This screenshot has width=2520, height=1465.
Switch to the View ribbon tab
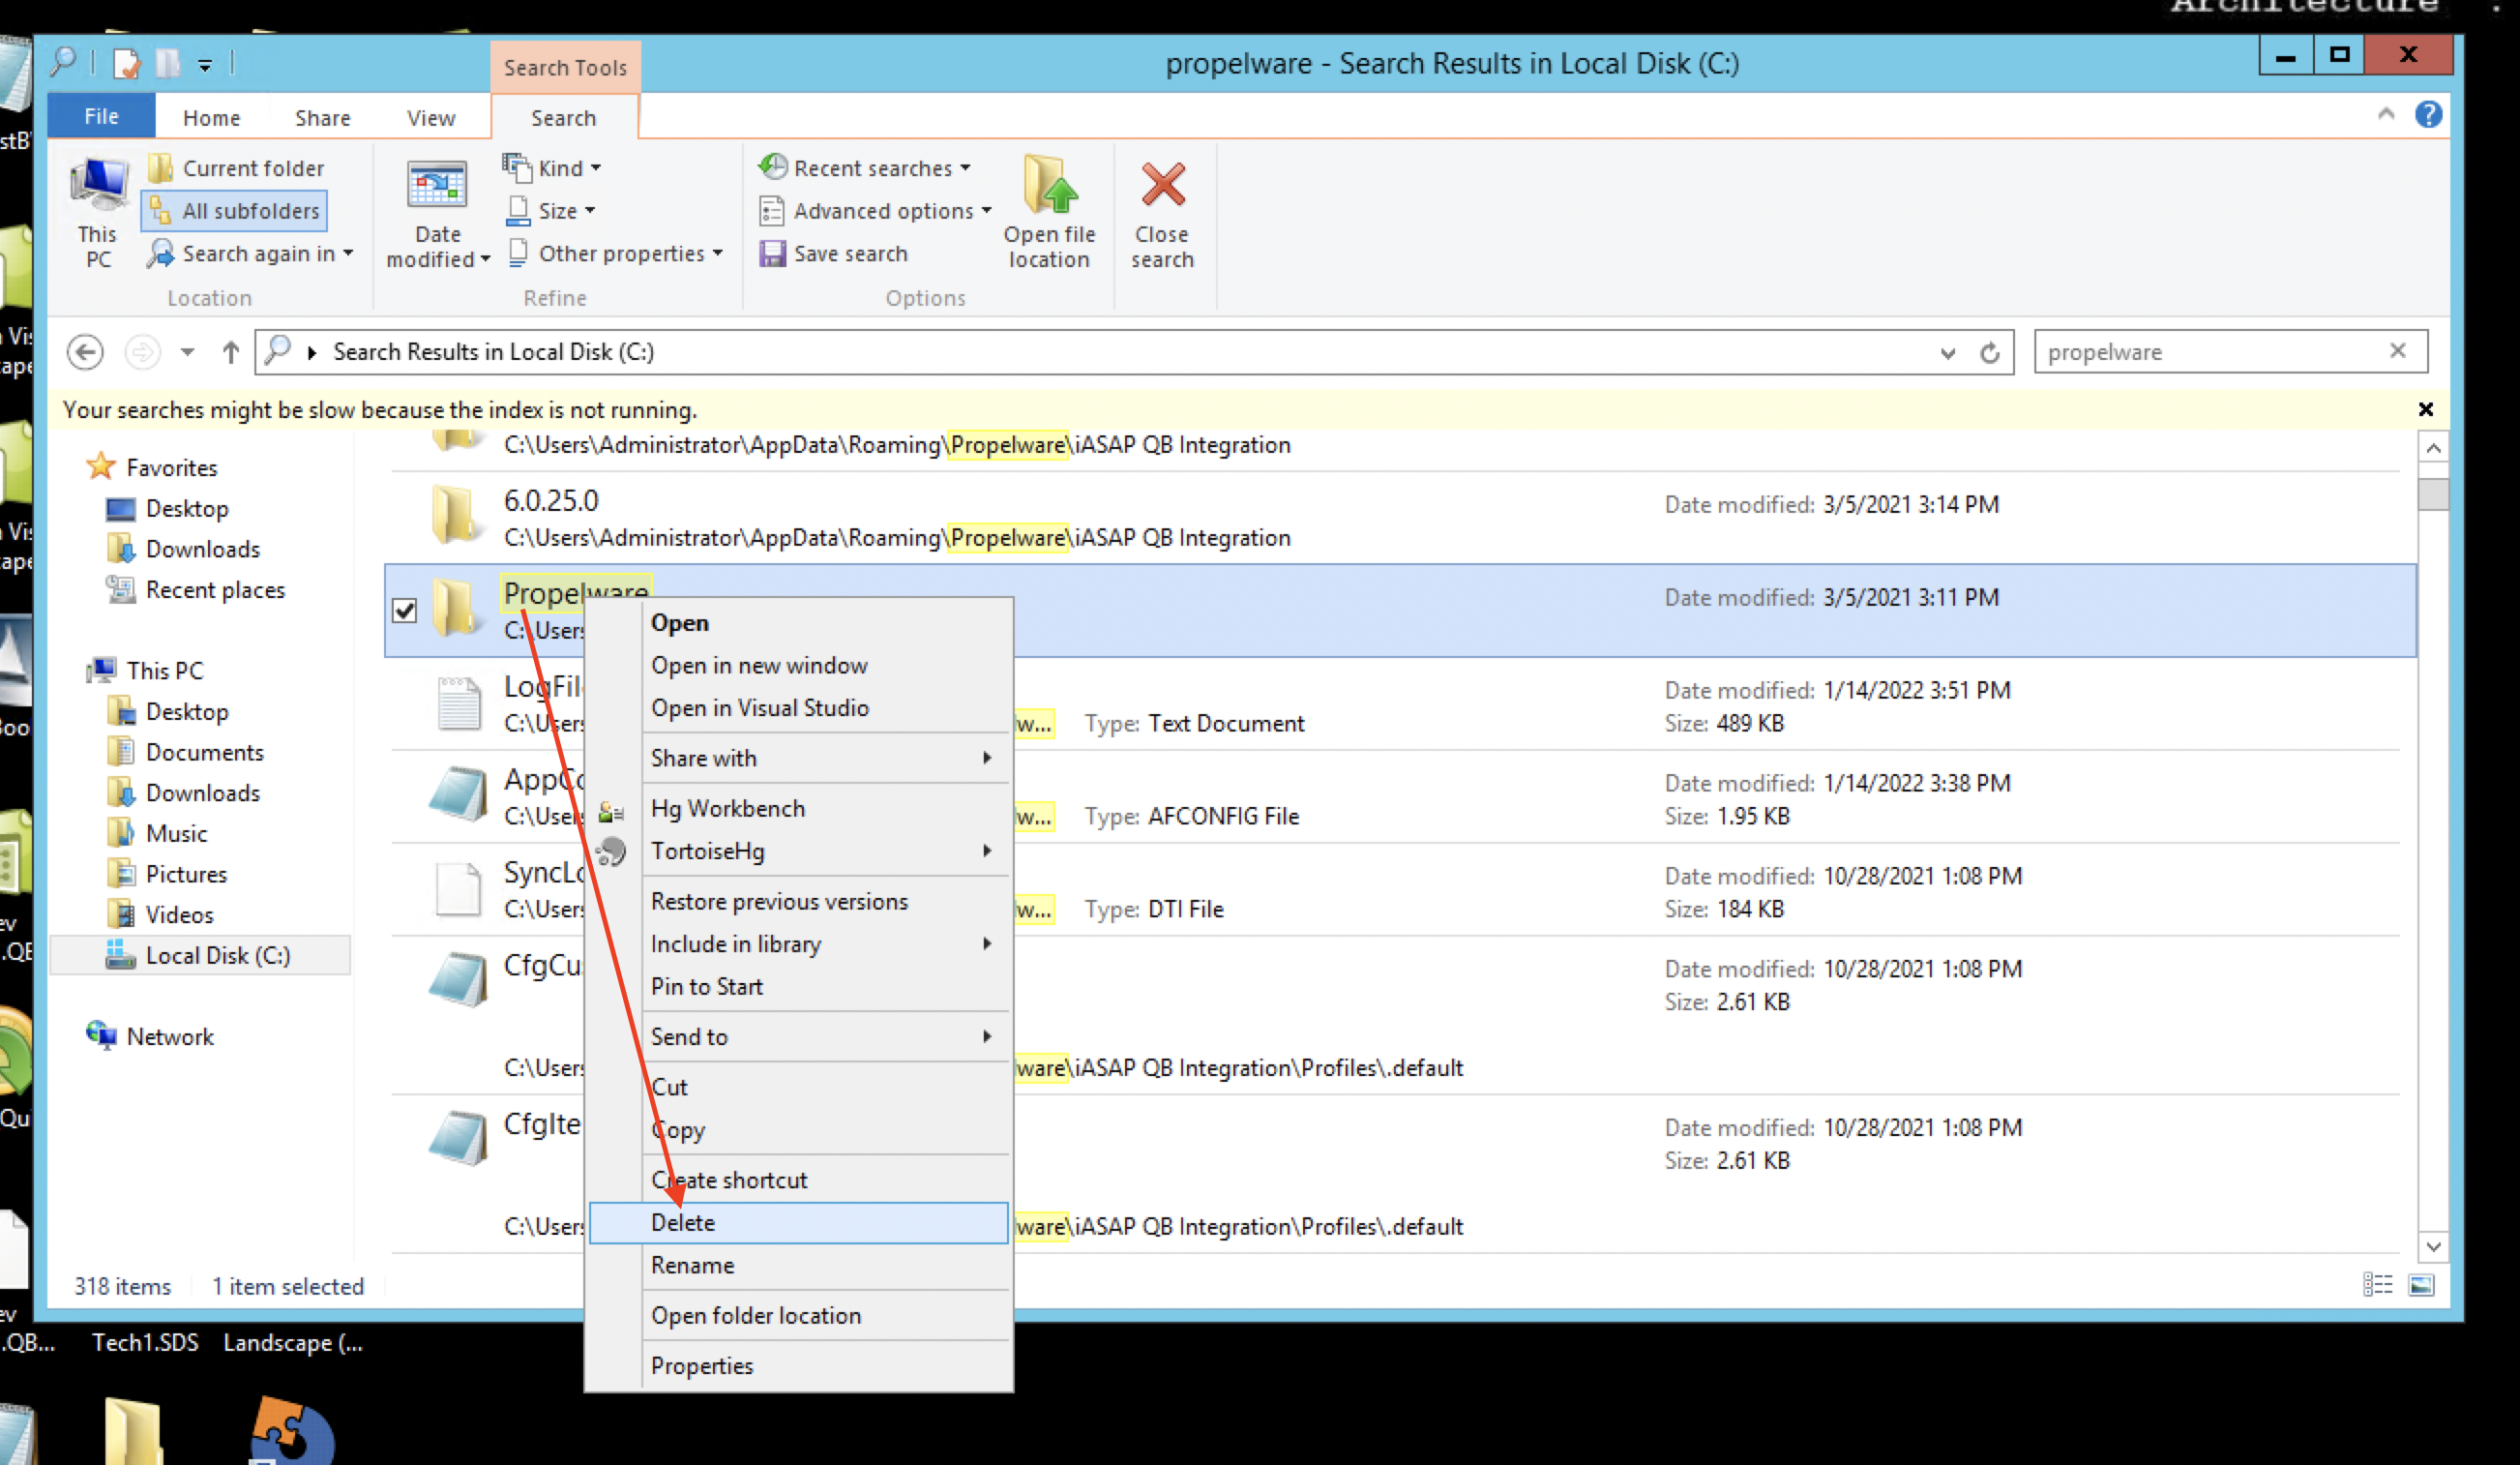tap(431, 118)
